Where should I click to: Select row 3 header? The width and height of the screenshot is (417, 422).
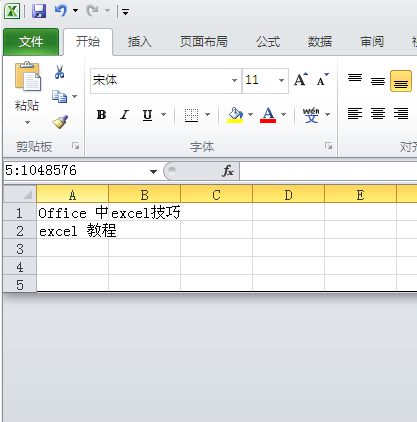[20, 248]
